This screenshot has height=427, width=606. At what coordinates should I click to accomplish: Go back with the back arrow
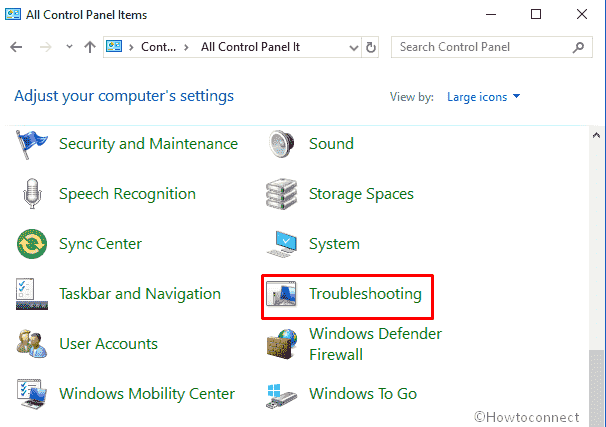pyautogui.click(x=16, y=47)
